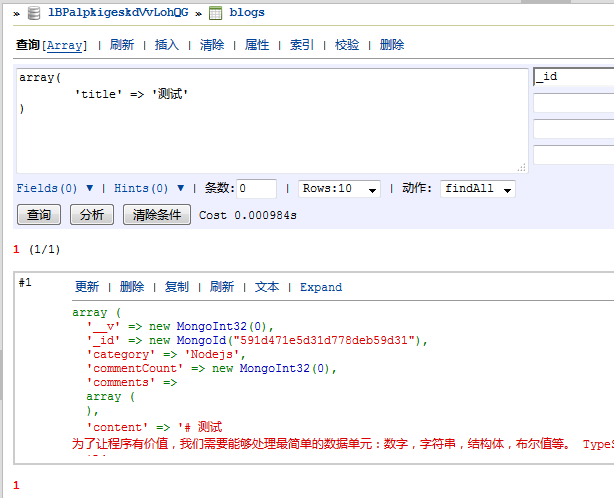Click the blogs collection table icon
614x498 pixels.
coord(215,13)
